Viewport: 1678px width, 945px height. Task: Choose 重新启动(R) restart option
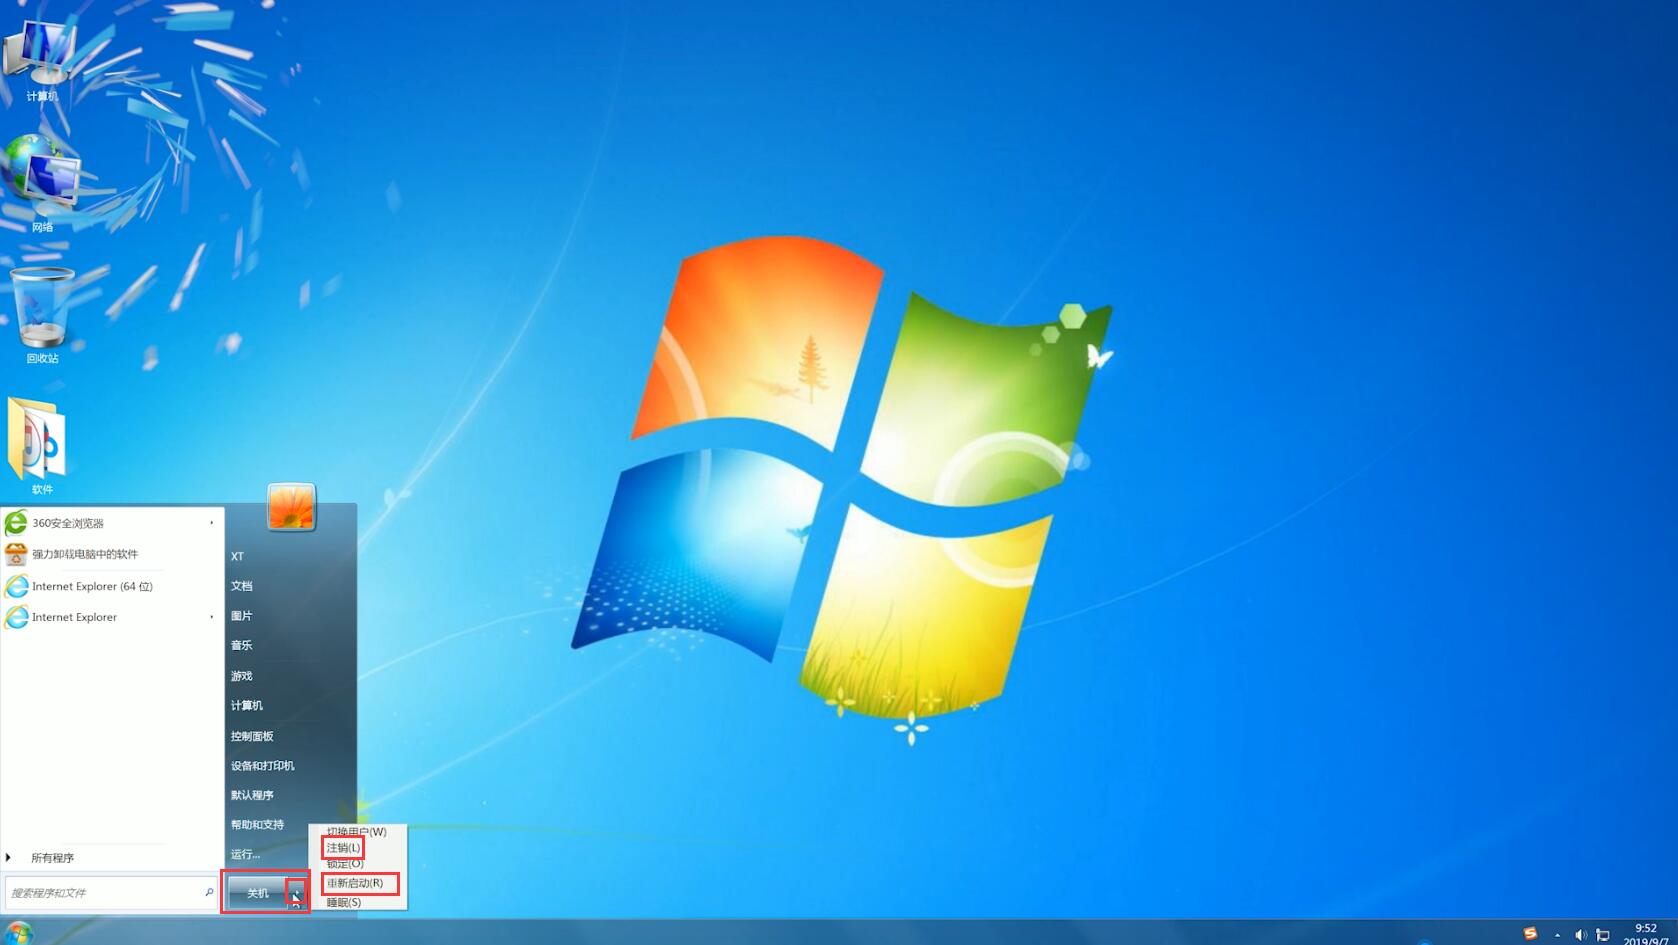click(x=355, y=883)
